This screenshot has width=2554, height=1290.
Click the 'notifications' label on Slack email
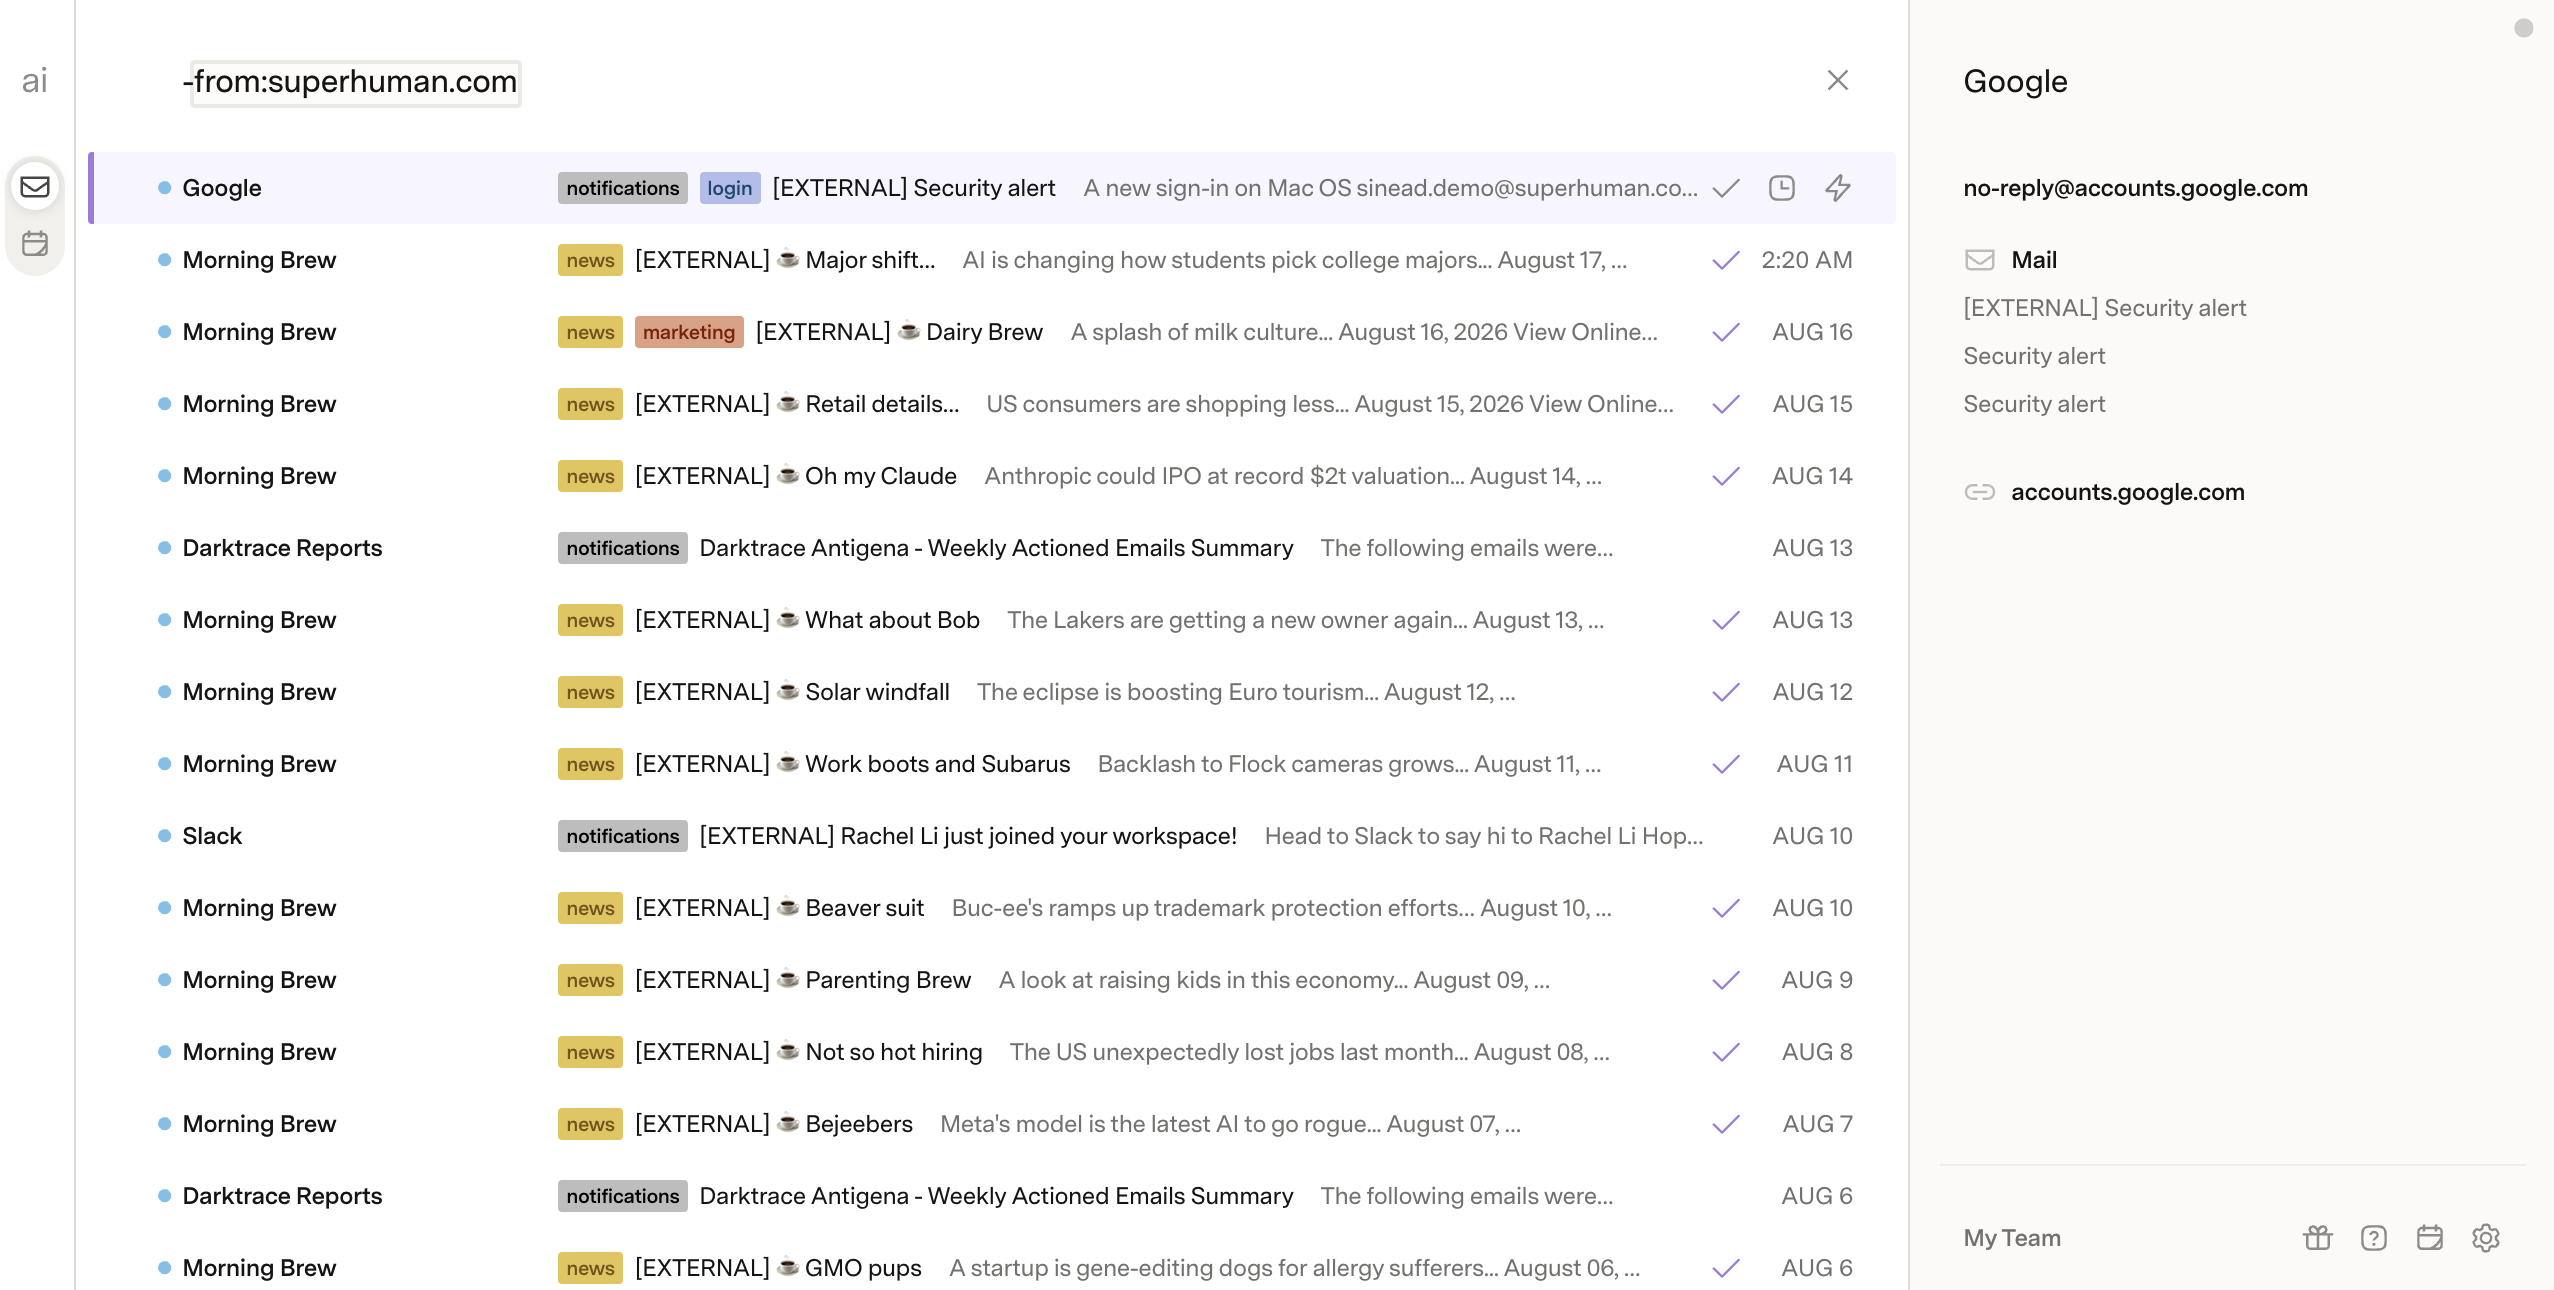pyautogui.click(x=623, y=836)
